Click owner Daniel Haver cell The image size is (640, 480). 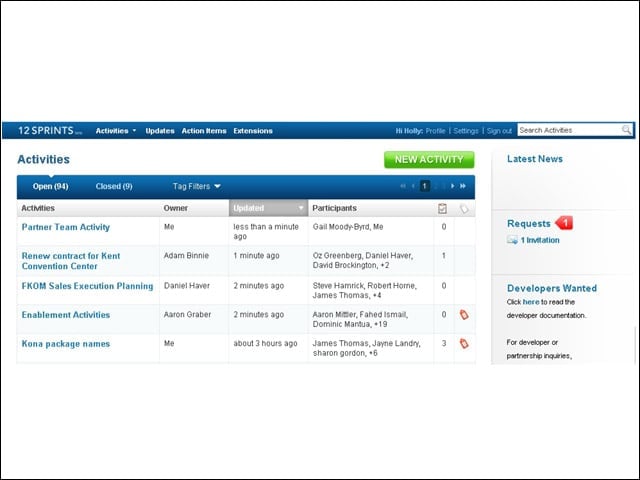pos(187,286)
